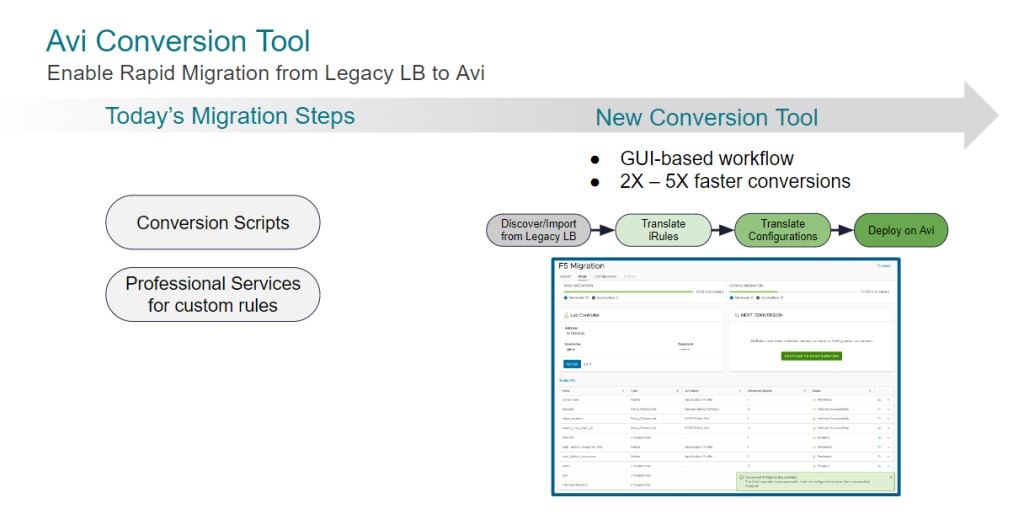Switch to the iRule tab
The image size is (1024, 514).
pos(583,276)
